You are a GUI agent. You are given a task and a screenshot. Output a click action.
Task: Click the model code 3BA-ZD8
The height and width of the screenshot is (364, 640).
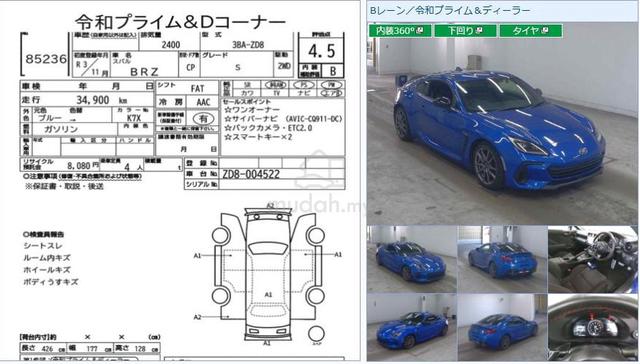click(x=248, y=45)
